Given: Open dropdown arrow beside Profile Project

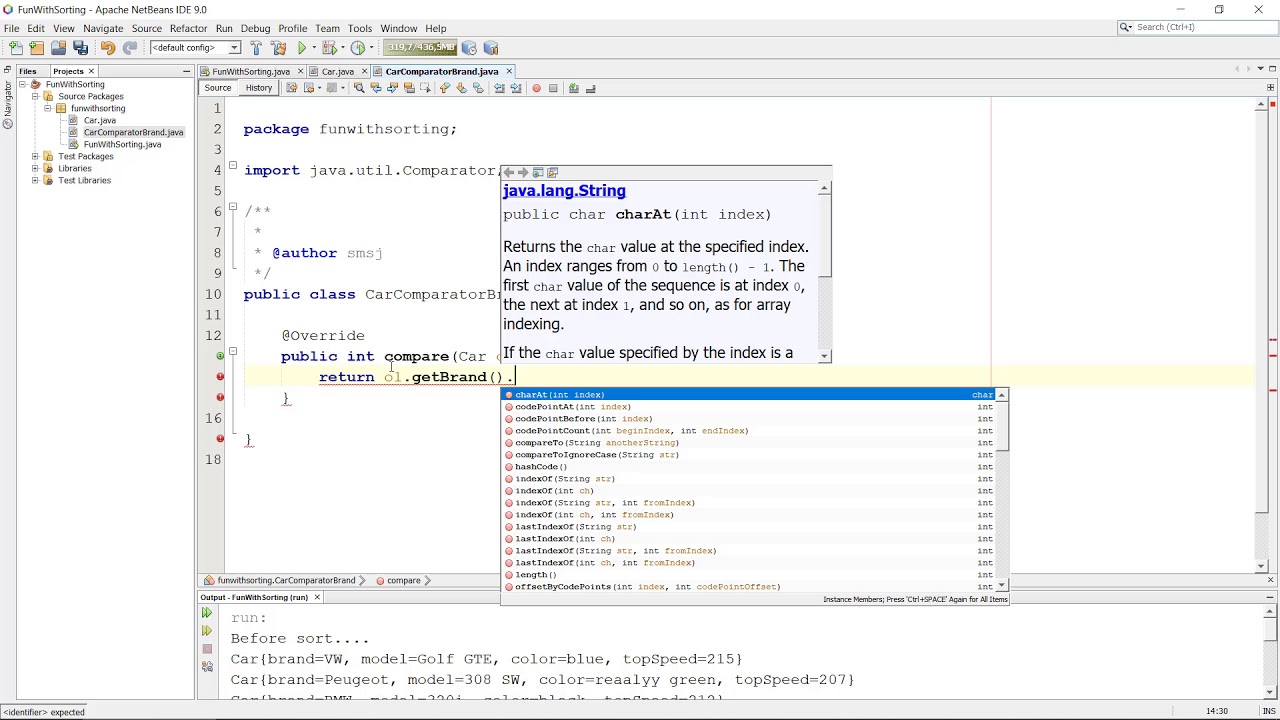Looking at the screenshot, I should (x=371, y=48).
